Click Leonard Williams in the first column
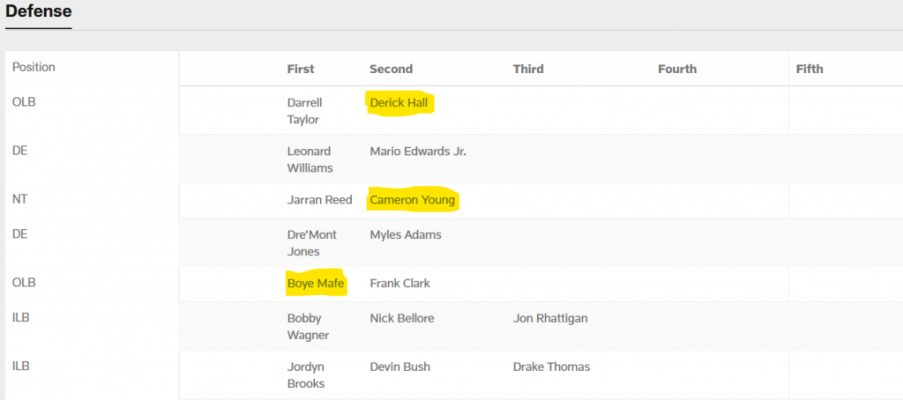Viewport: 903px width, 400px height. point(310,159)
